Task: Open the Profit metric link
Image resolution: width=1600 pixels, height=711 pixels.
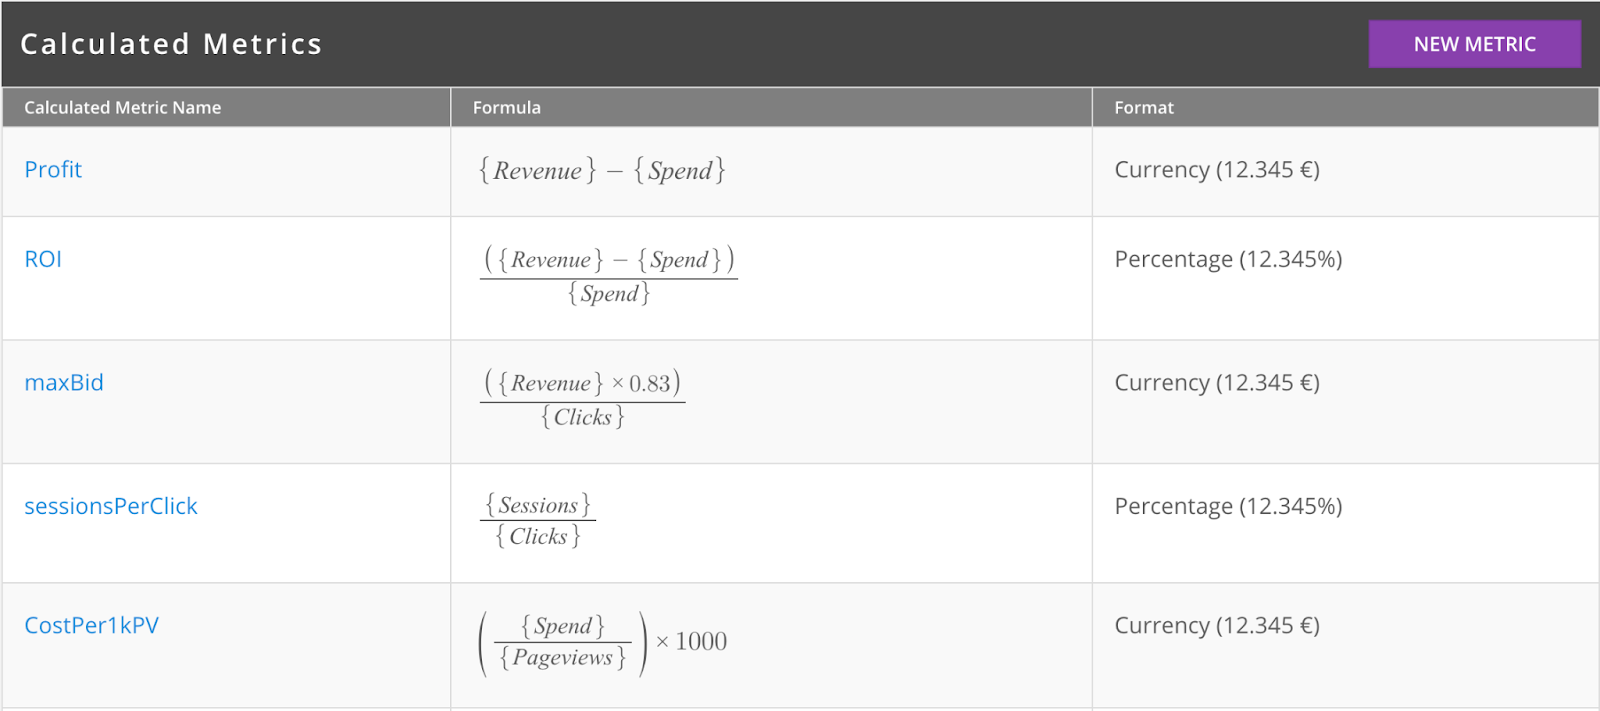Action: [53, 169]
